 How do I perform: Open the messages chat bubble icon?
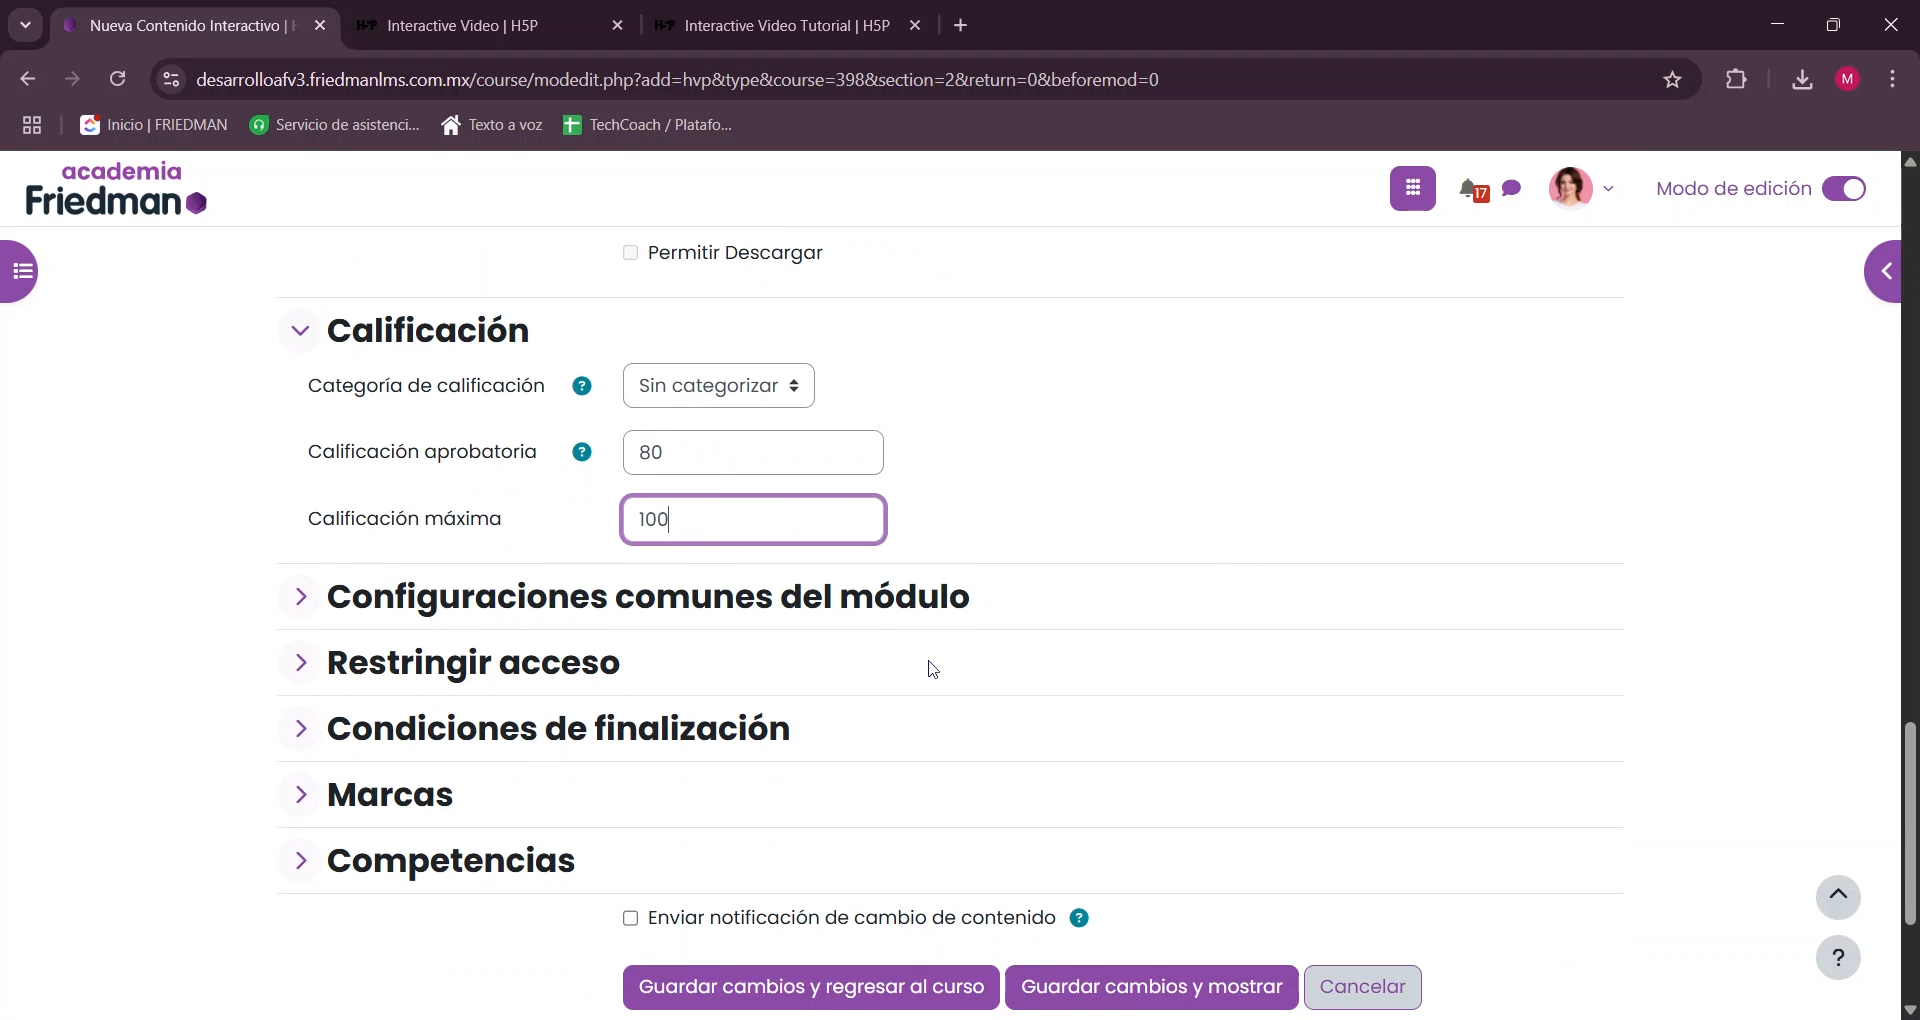point(1511,188)
